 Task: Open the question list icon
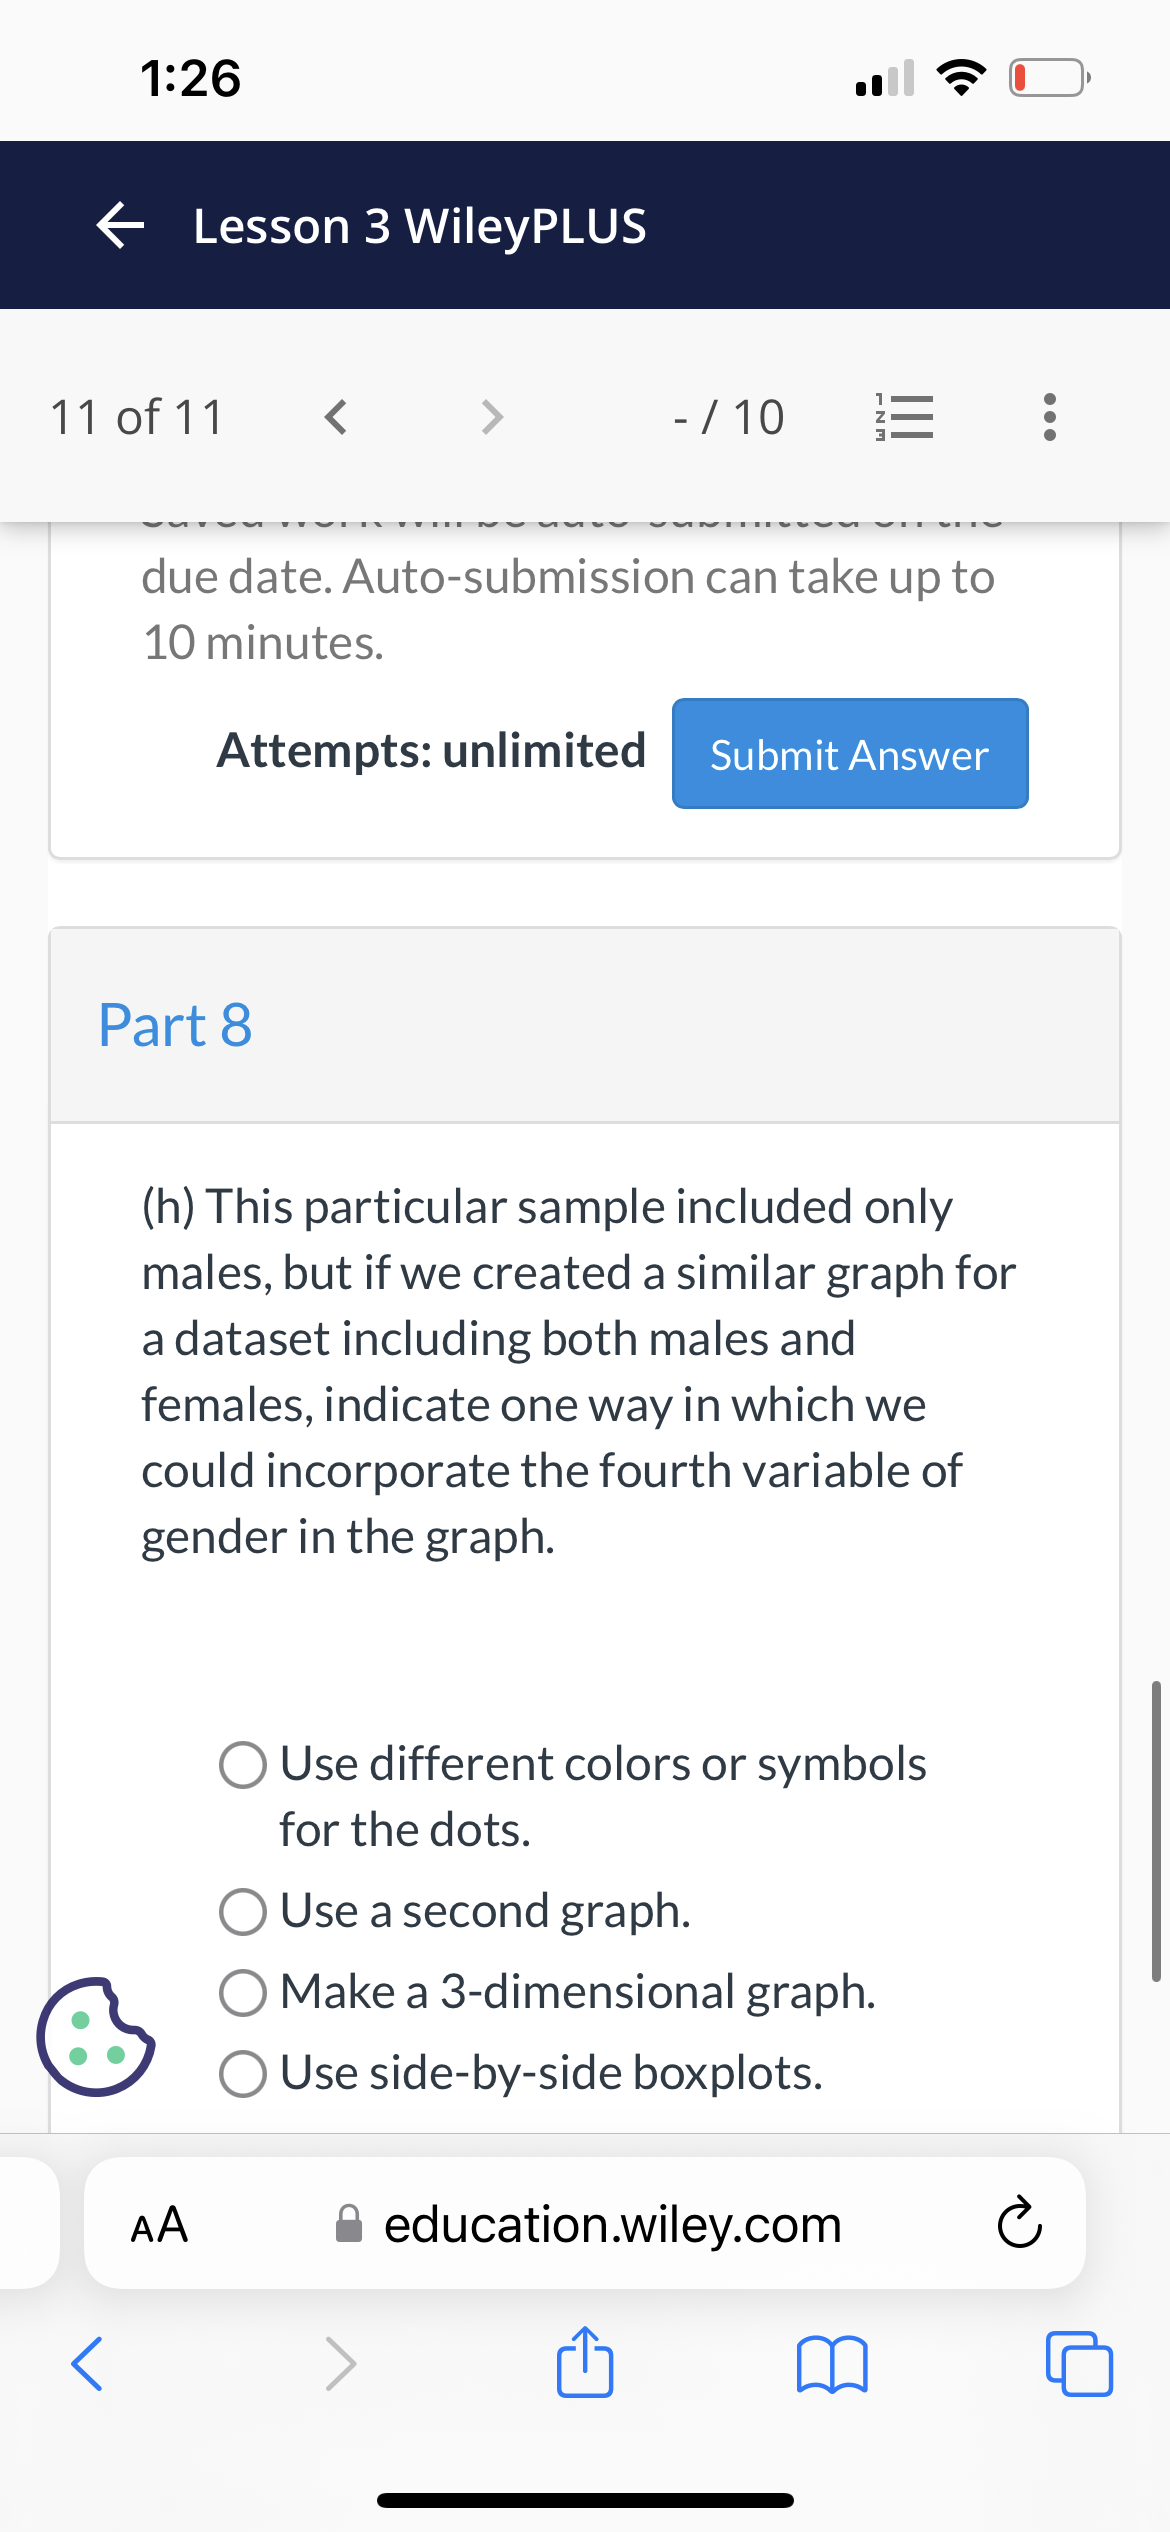(x=903, y=417)
